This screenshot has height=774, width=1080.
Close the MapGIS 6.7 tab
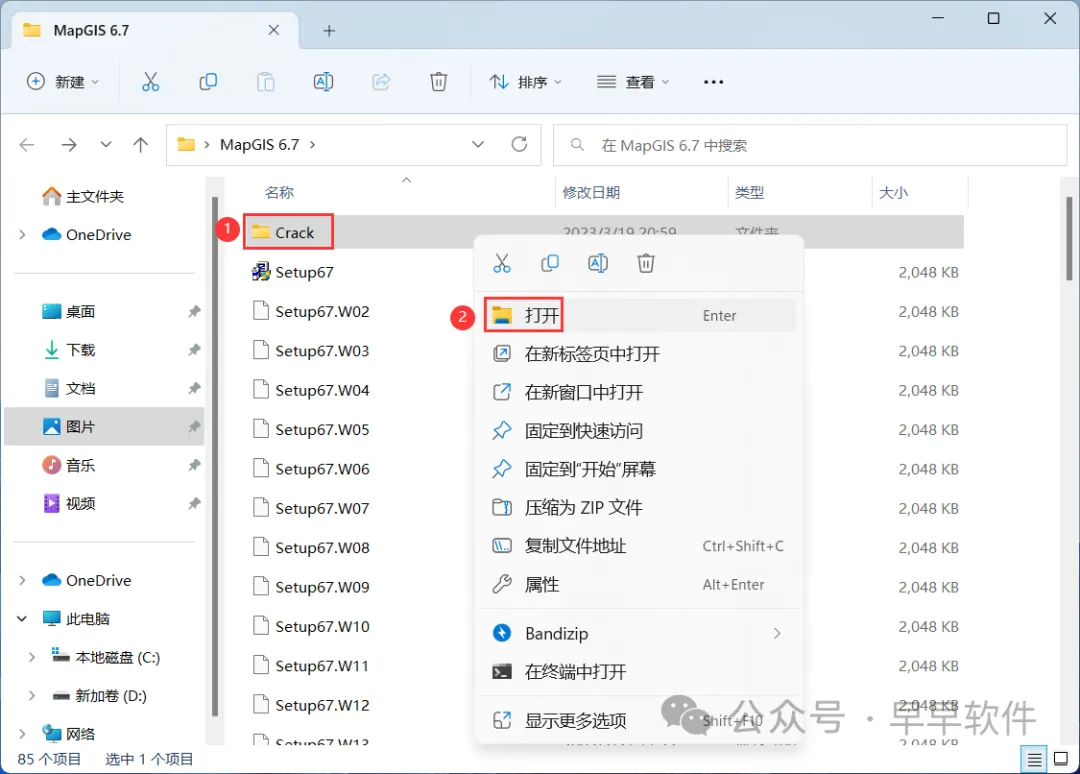point(273,30)
